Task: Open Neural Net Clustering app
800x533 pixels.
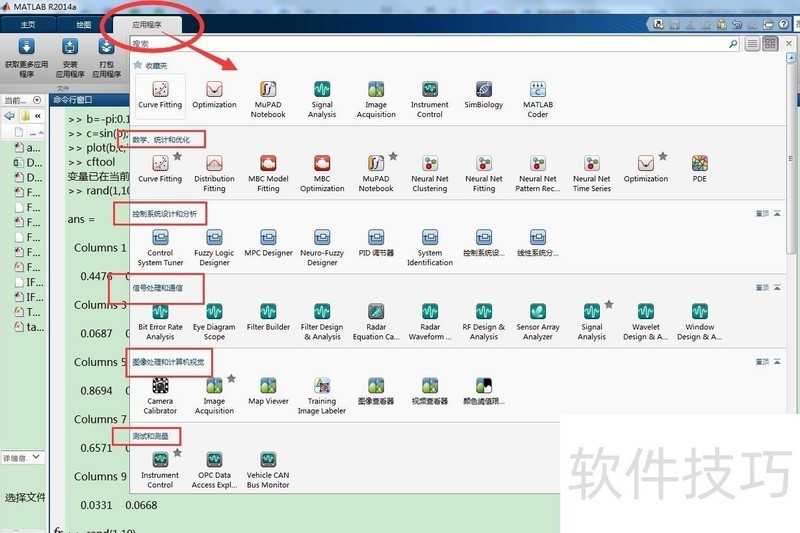Action: pos(430,174)
